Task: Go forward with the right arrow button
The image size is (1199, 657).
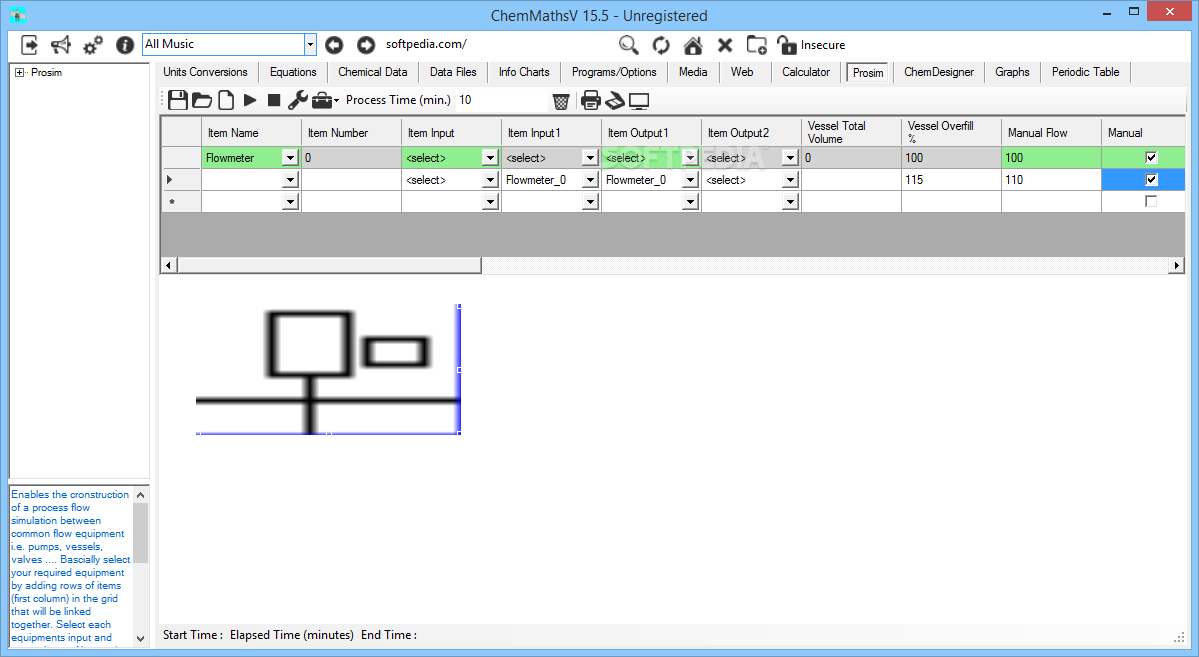Action: (x=366, y=45)
